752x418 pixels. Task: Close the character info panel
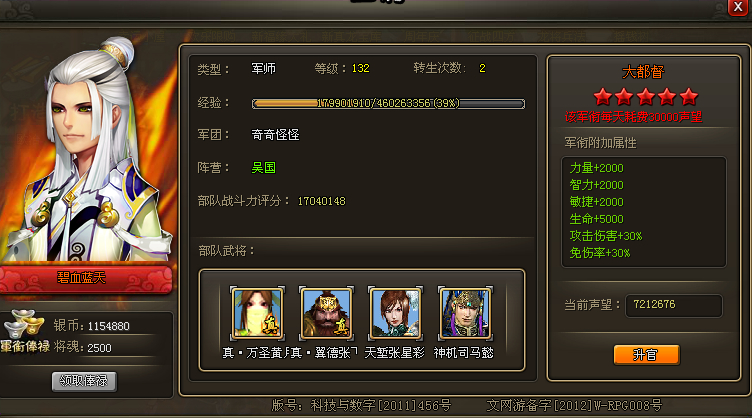739,8
